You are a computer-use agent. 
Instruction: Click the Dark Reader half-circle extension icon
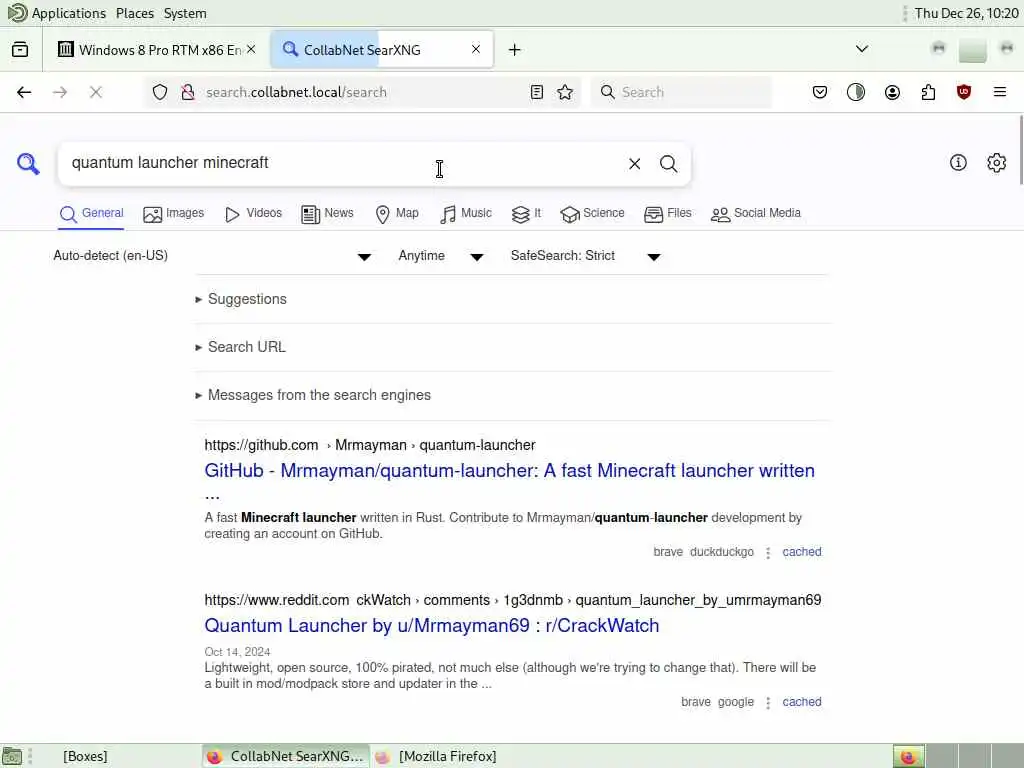click(856, 92)
